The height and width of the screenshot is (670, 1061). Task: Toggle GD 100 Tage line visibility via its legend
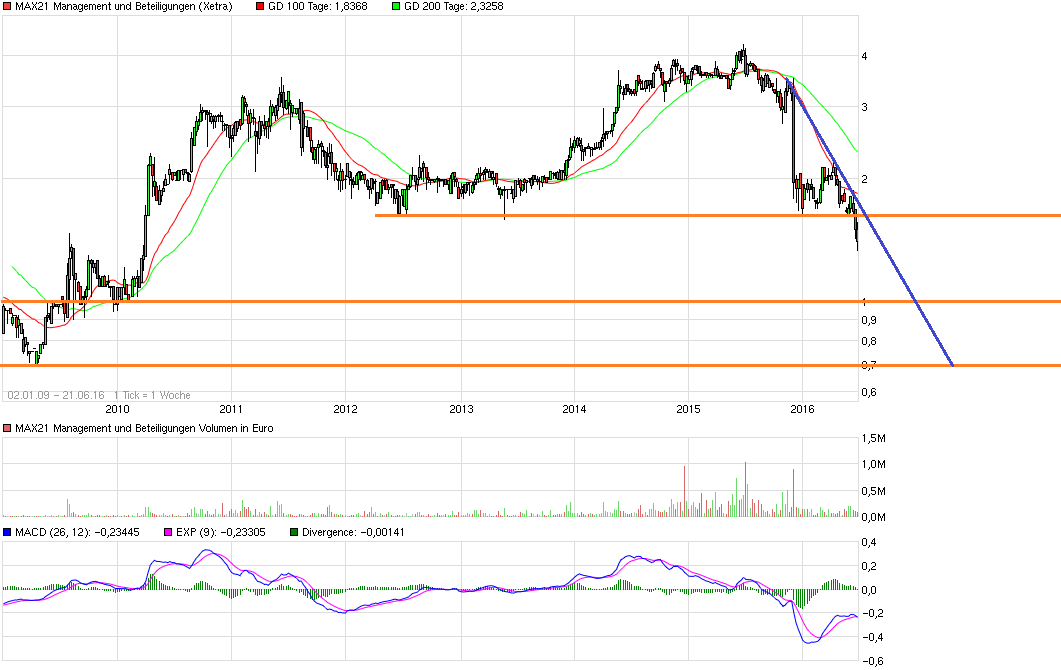coord(259,6)
